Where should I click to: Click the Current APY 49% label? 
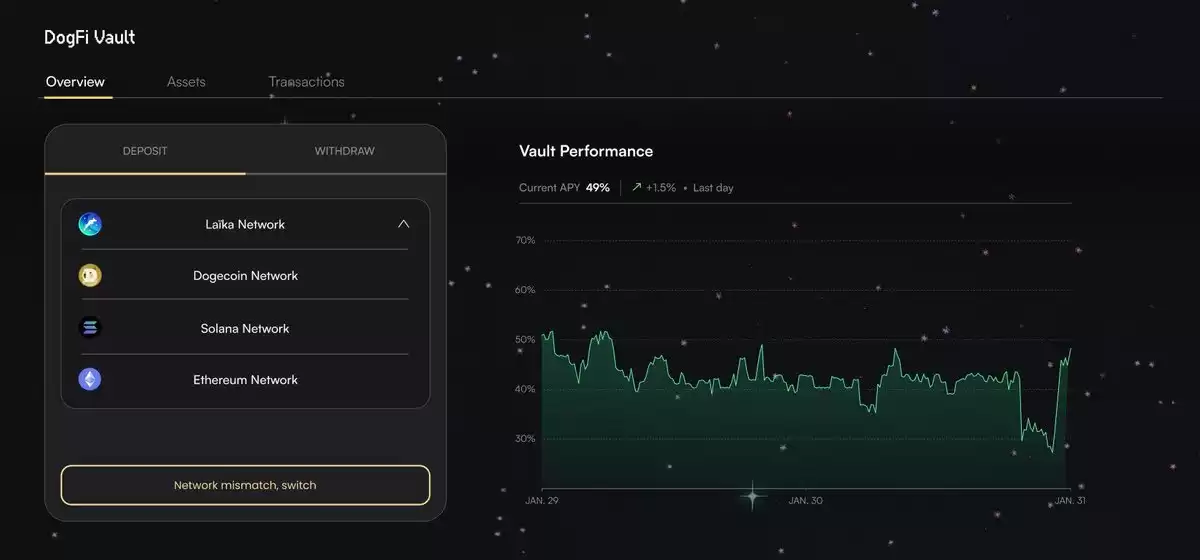564,187
